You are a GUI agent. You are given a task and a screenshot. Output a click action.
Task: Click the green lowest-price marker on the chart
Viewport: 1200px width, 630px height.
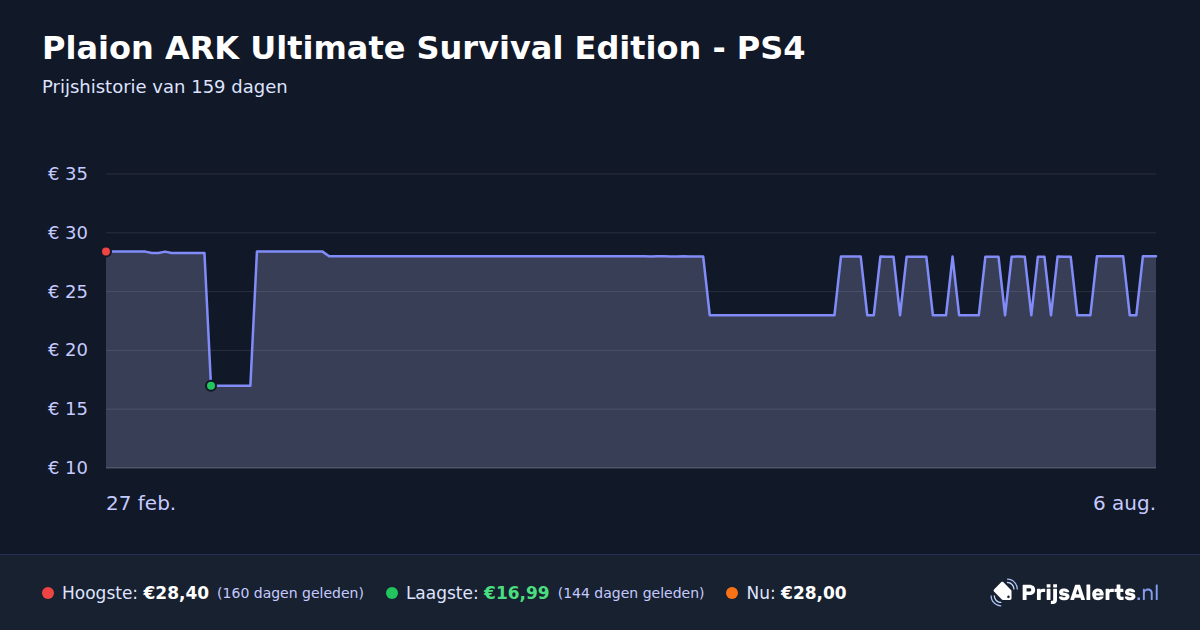point(211,385)
